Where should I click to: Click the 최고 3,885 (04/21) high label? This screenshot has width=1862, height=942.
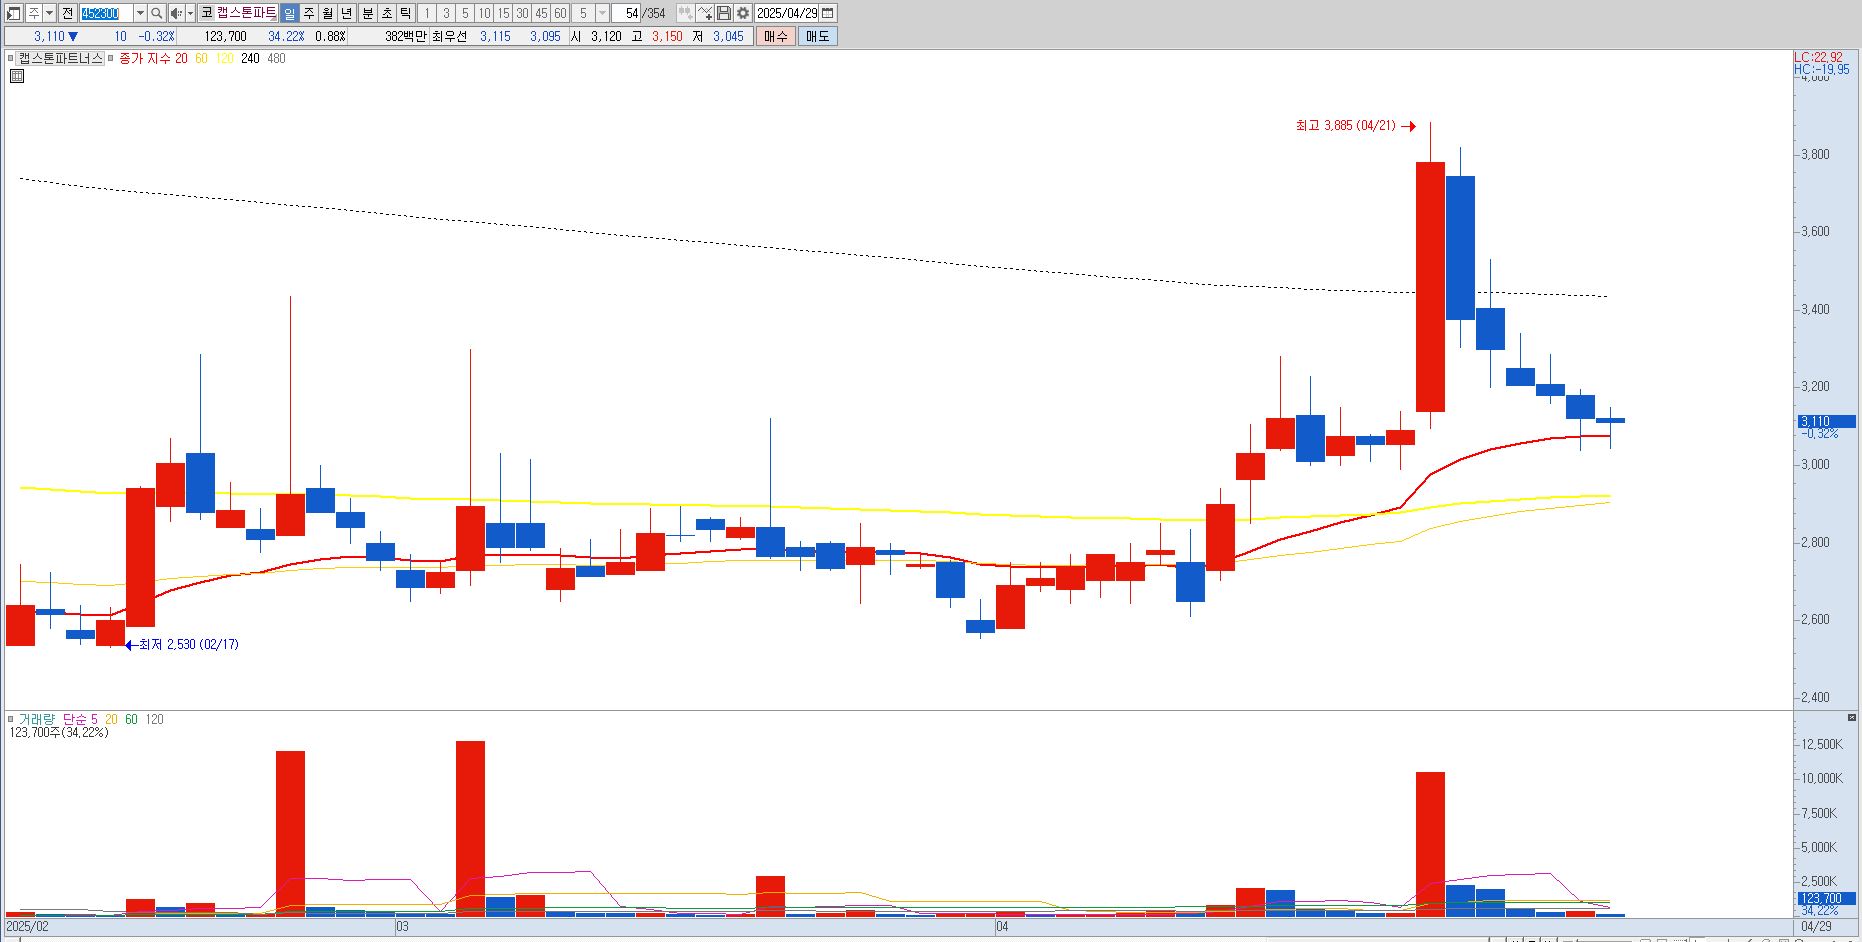coord(1345,126)
